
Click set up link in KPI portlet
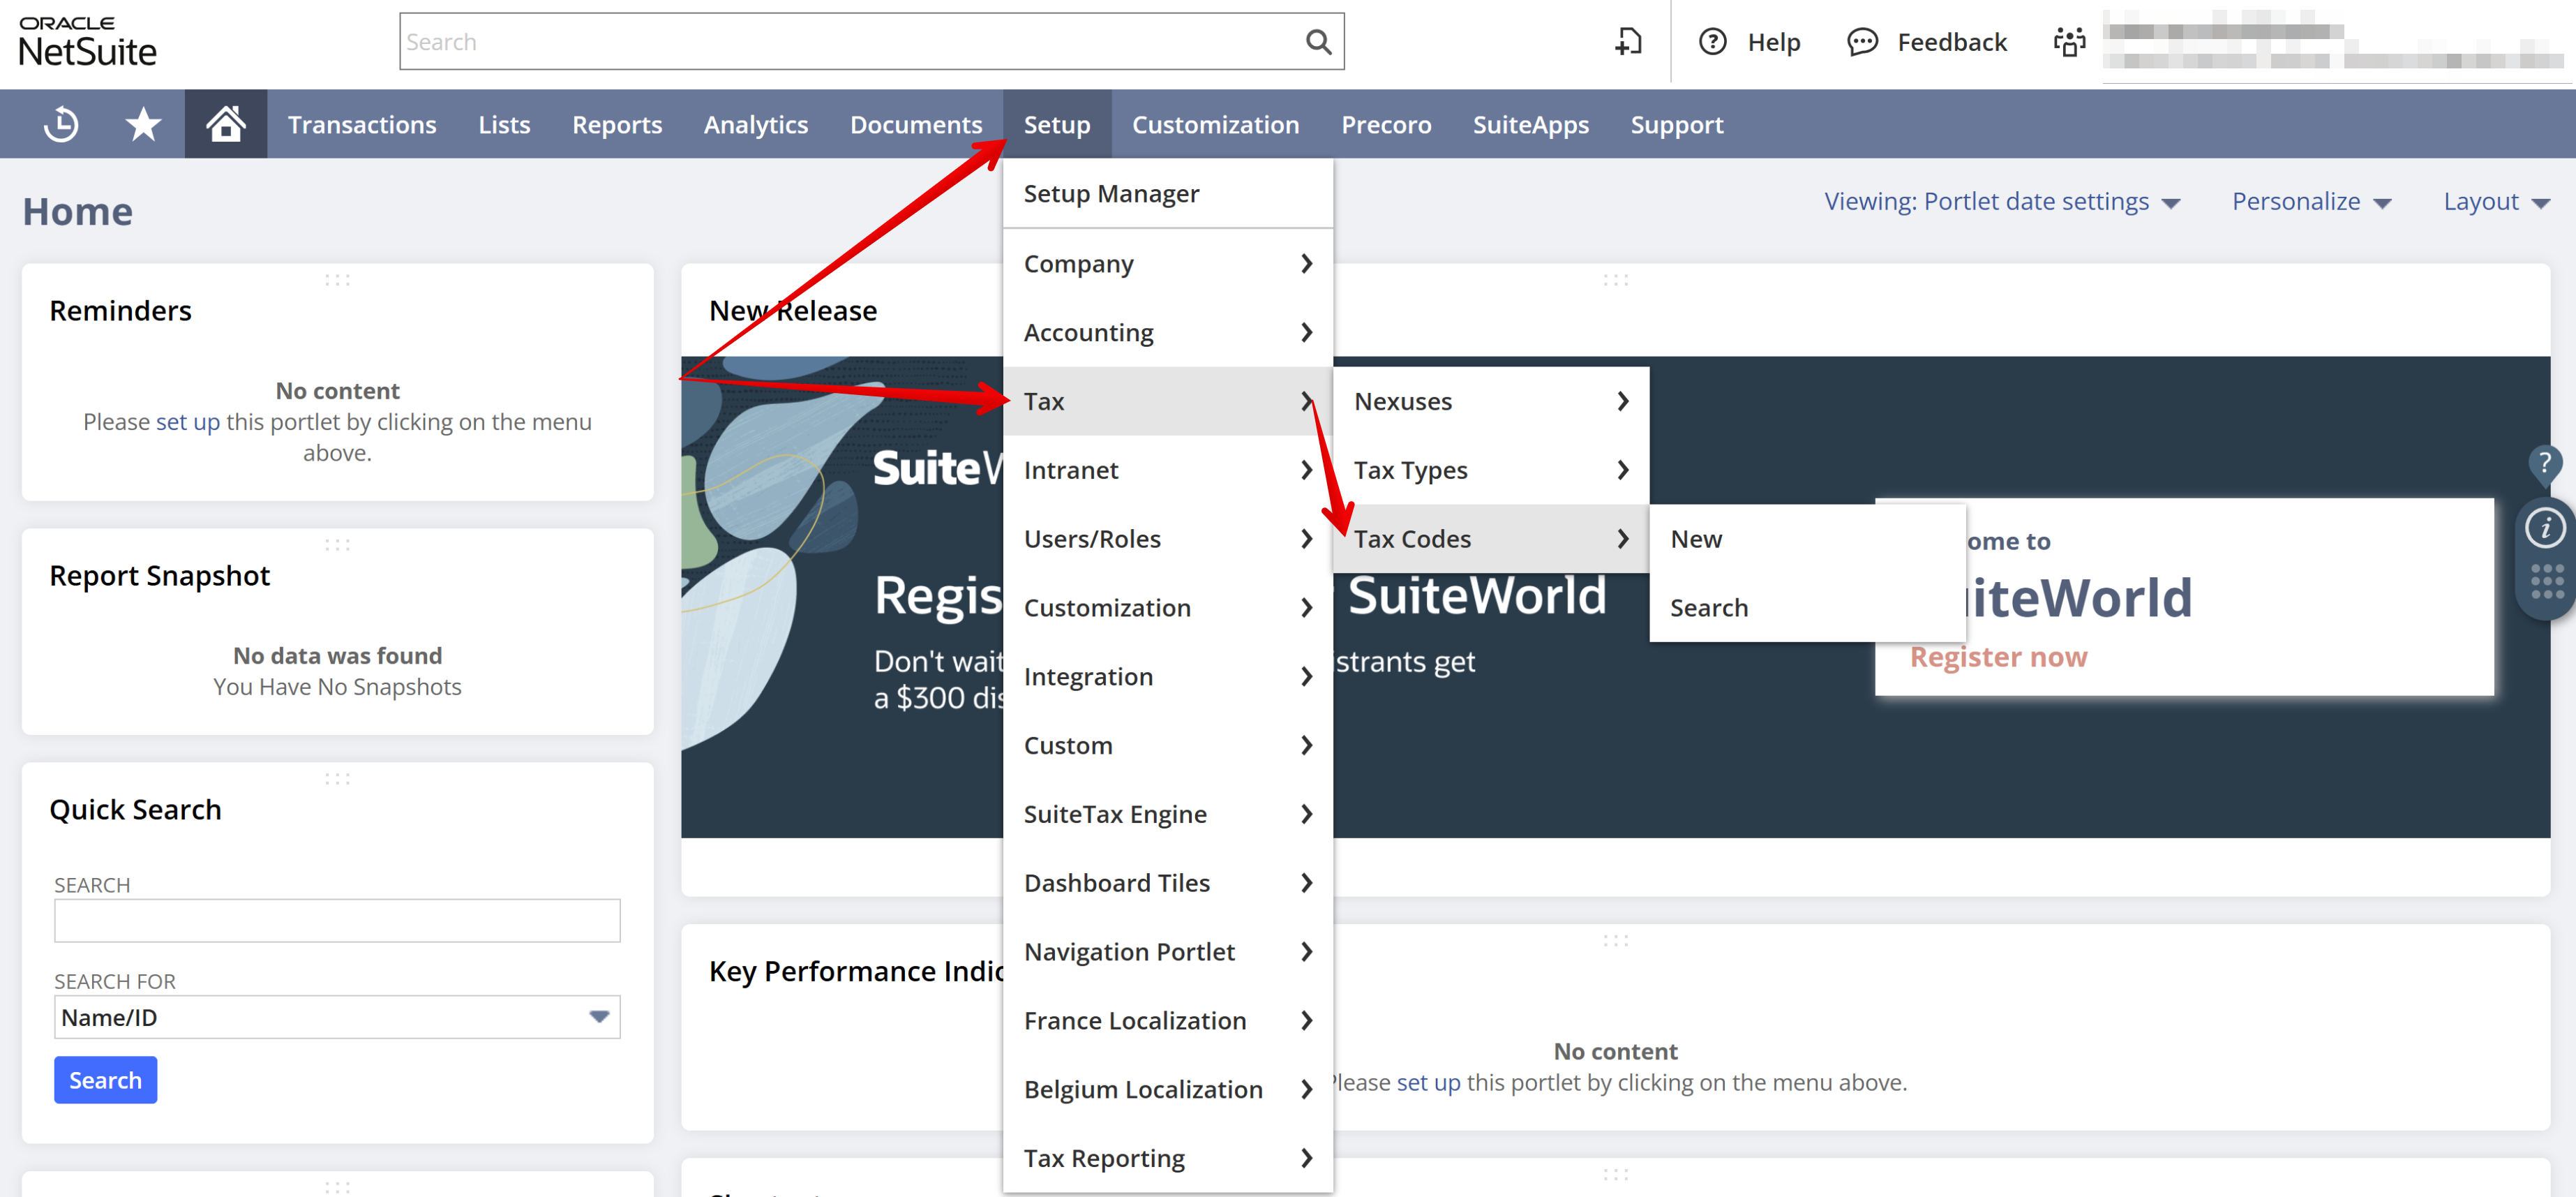point(1428,1083)
